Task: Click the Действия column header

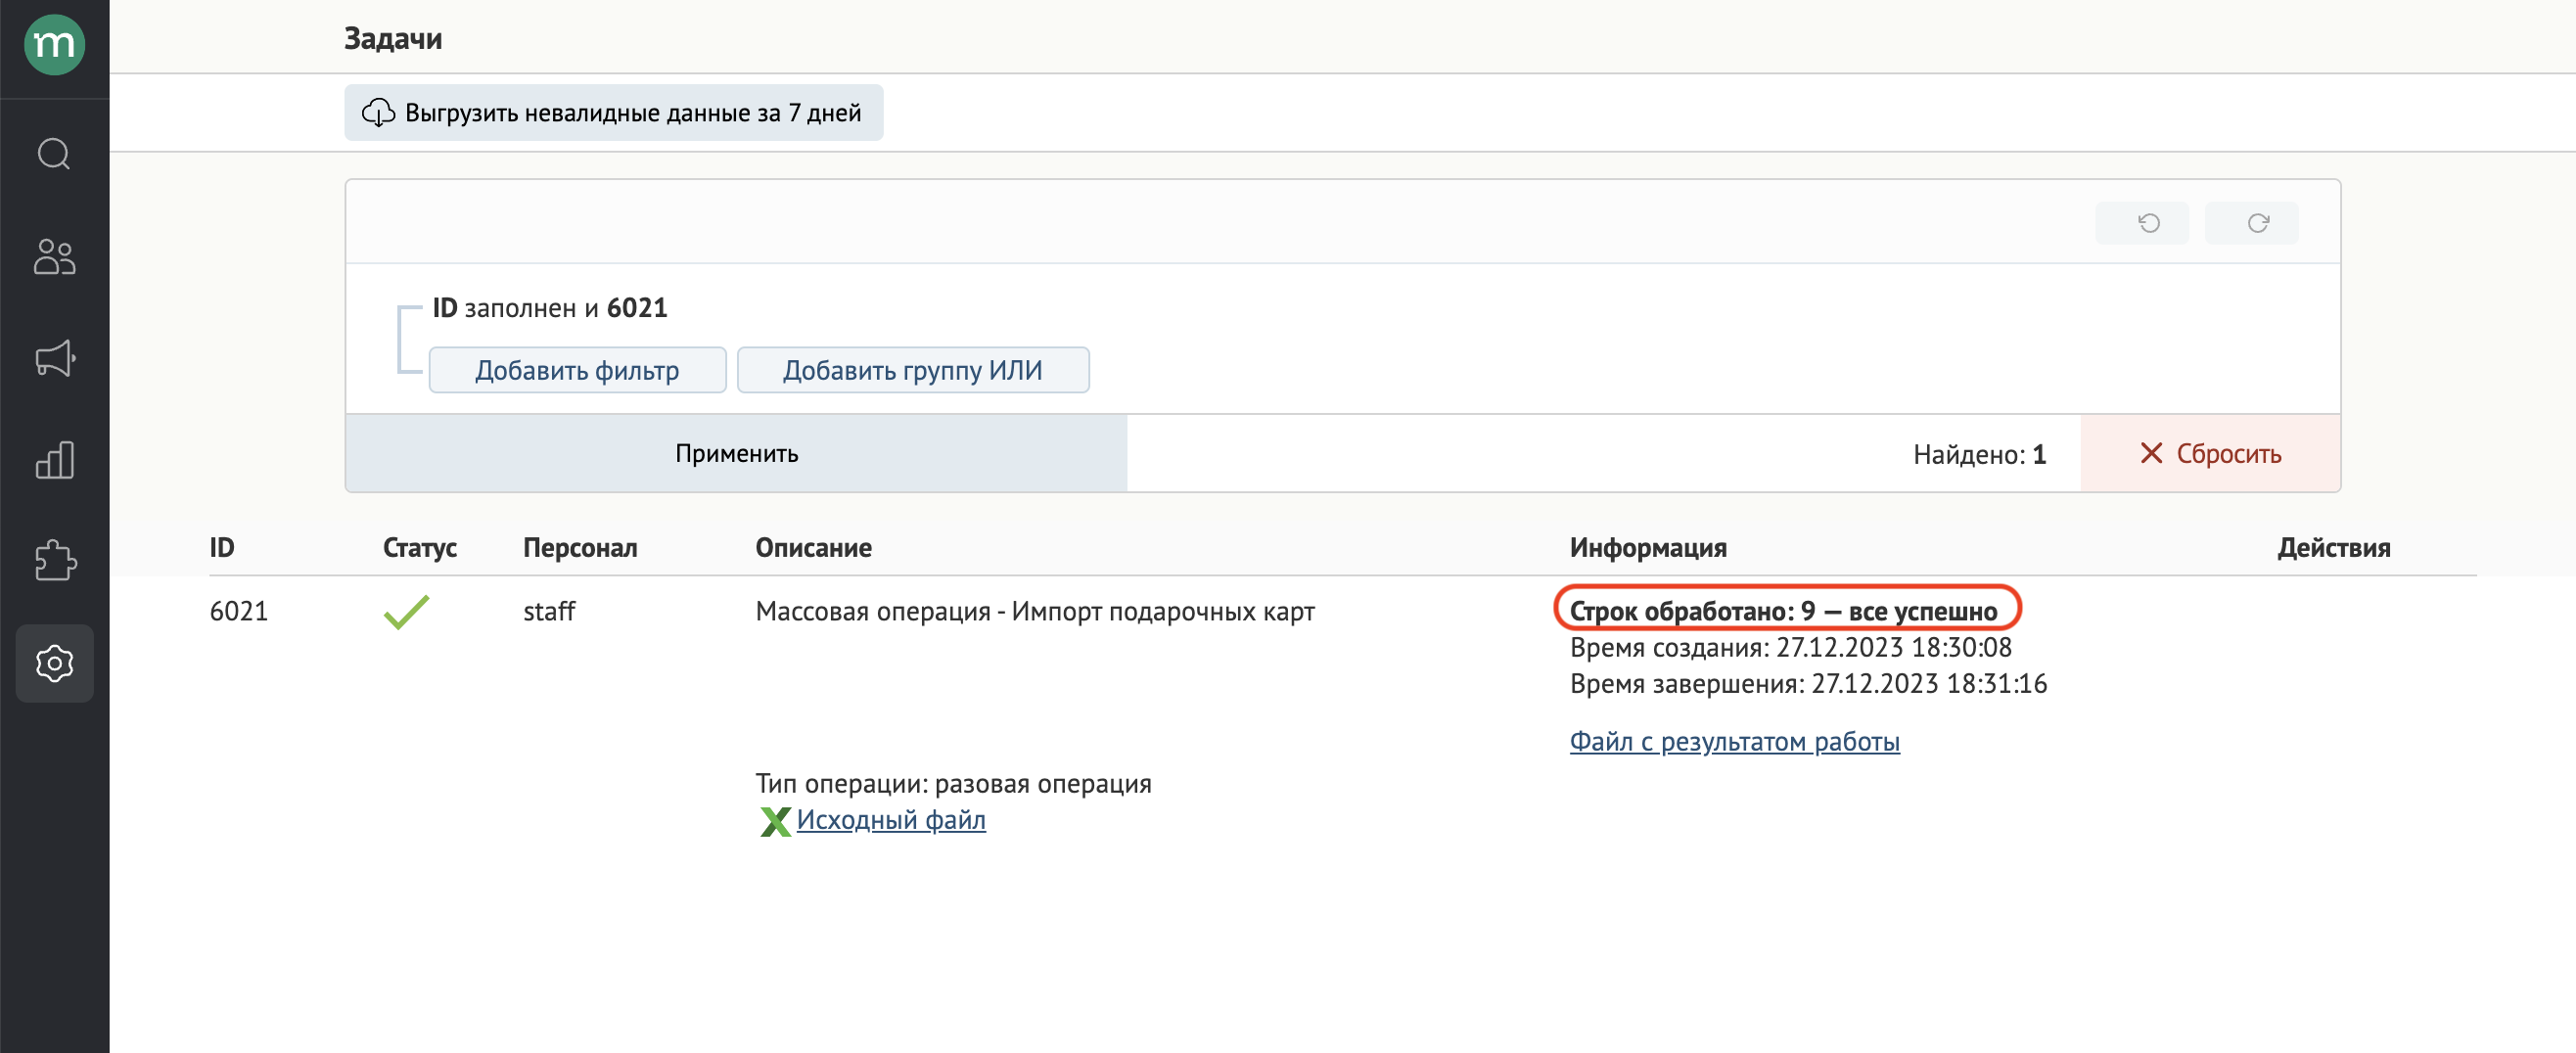Action: click(2333, 548)
